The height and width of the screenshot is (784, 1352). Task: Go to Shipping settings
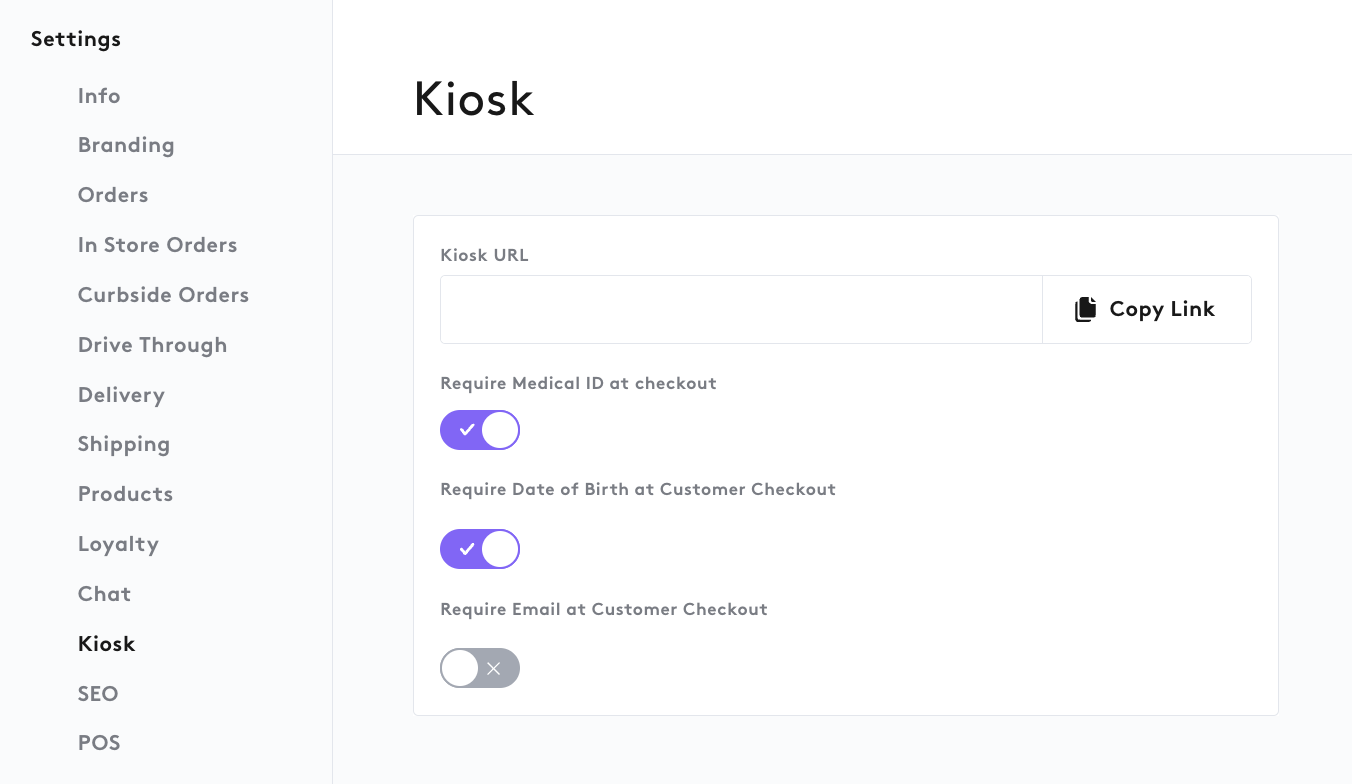click(x=124, y=444)
